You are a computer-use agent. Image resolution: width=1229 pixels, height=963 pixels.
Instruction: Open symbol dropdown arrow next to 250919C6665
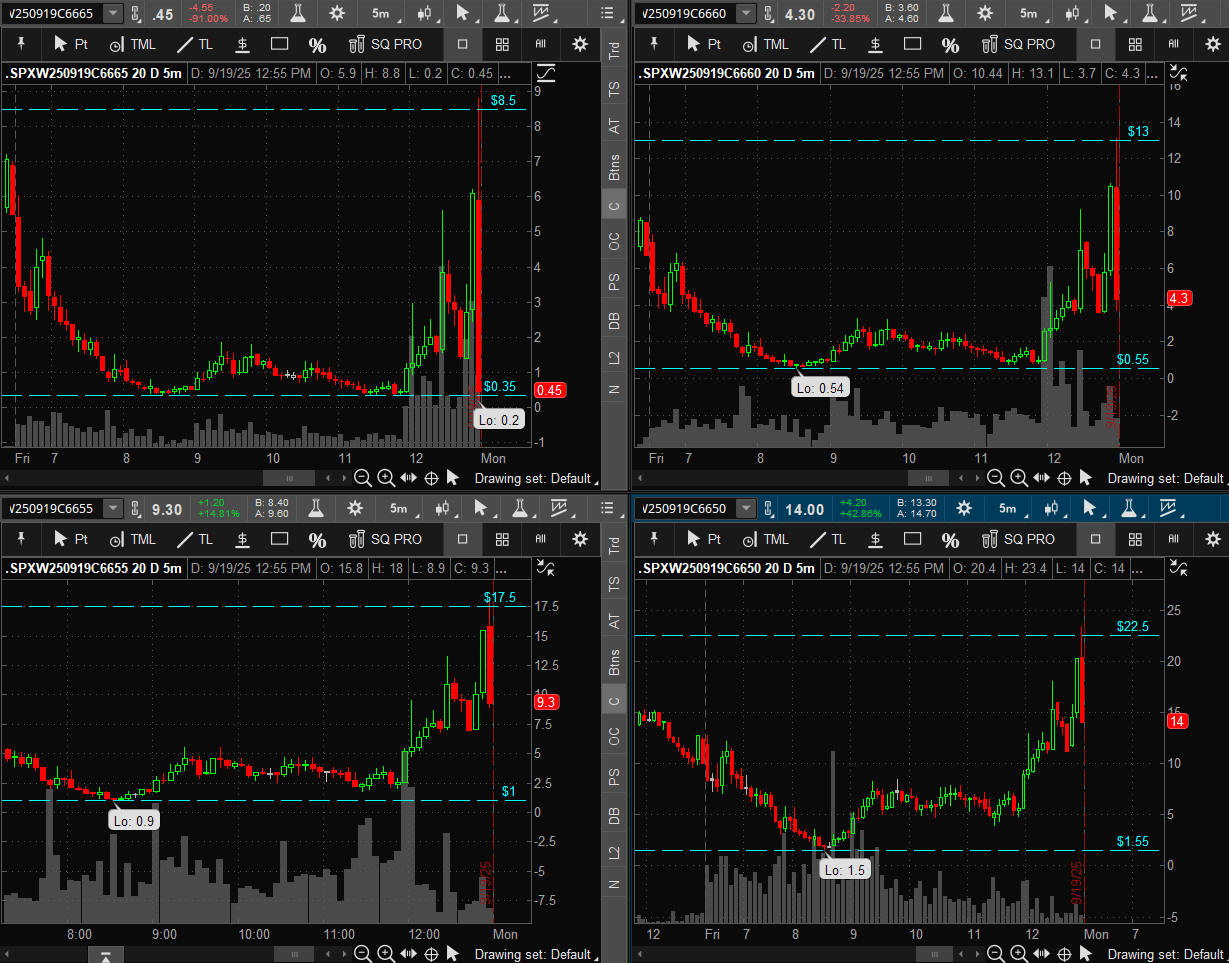[113, 13]
